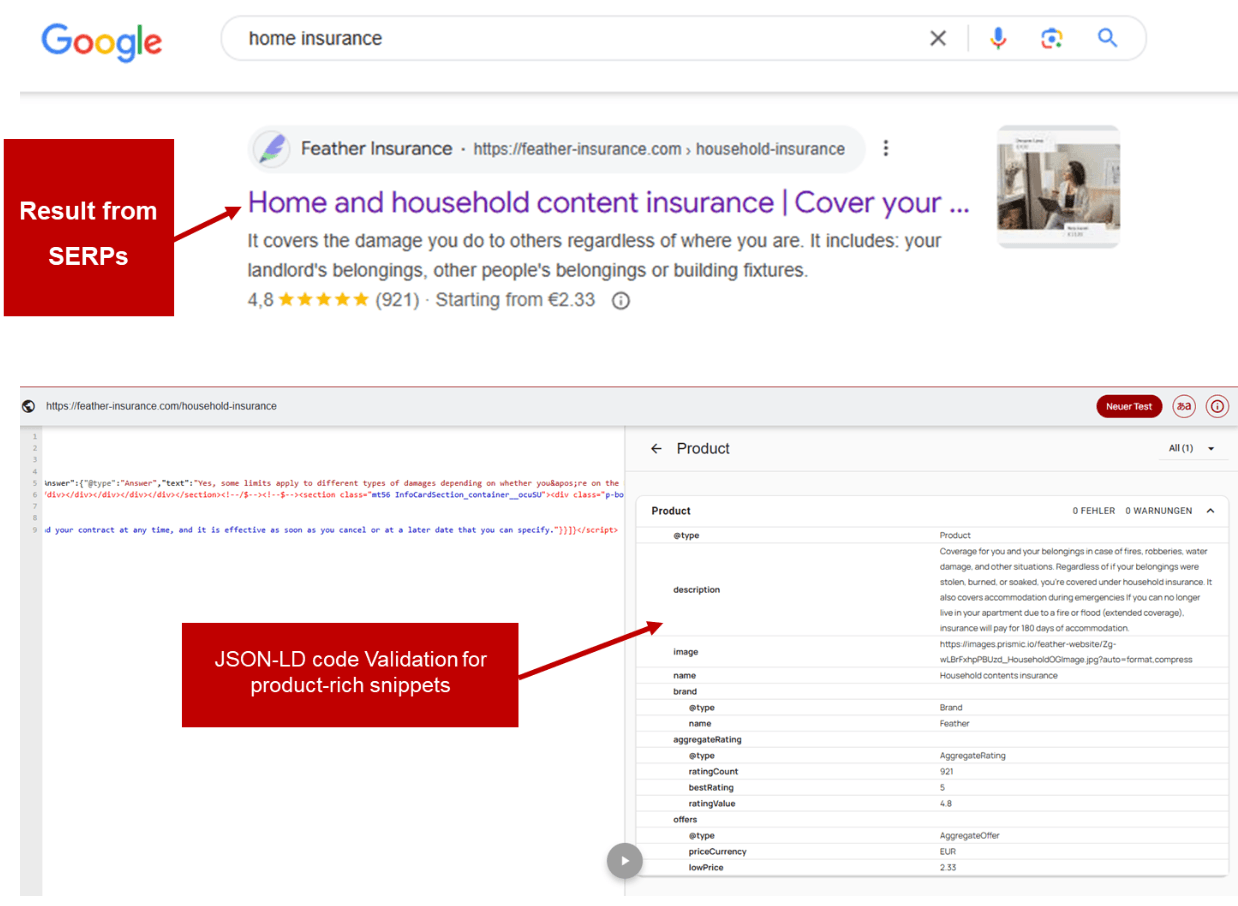Go back using arrow beside Product

[x=656, y=449]
